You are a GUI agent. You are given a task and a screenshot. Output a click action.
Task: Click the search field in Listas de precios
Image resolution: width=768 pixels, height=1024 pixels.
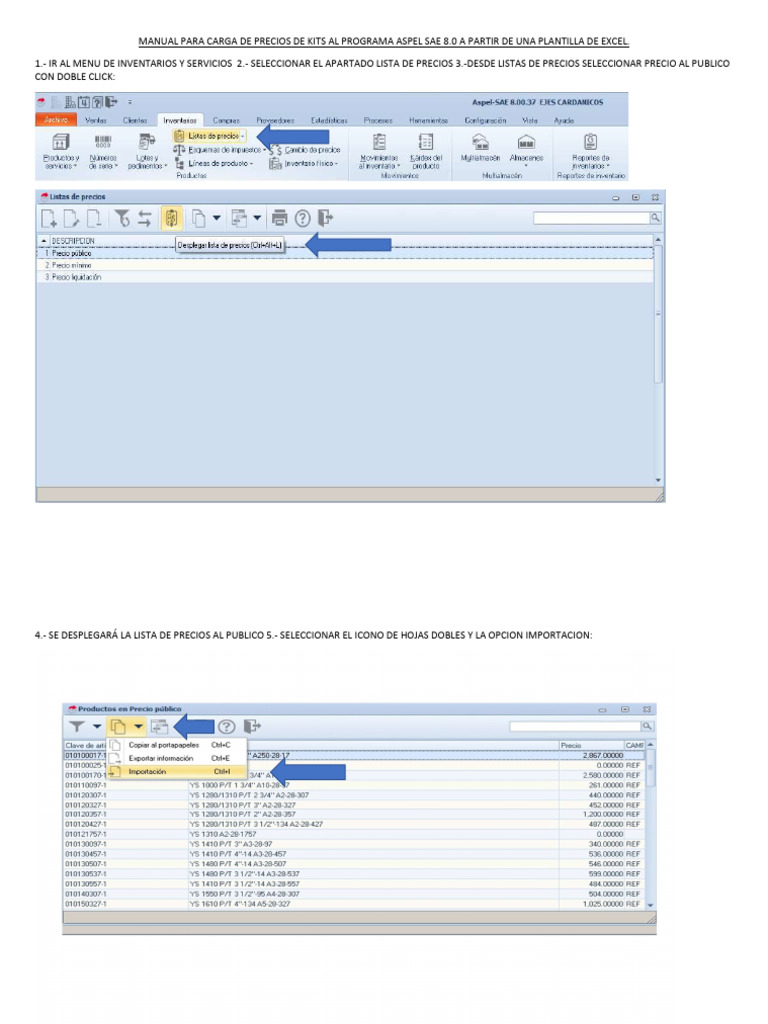[591, 218]
